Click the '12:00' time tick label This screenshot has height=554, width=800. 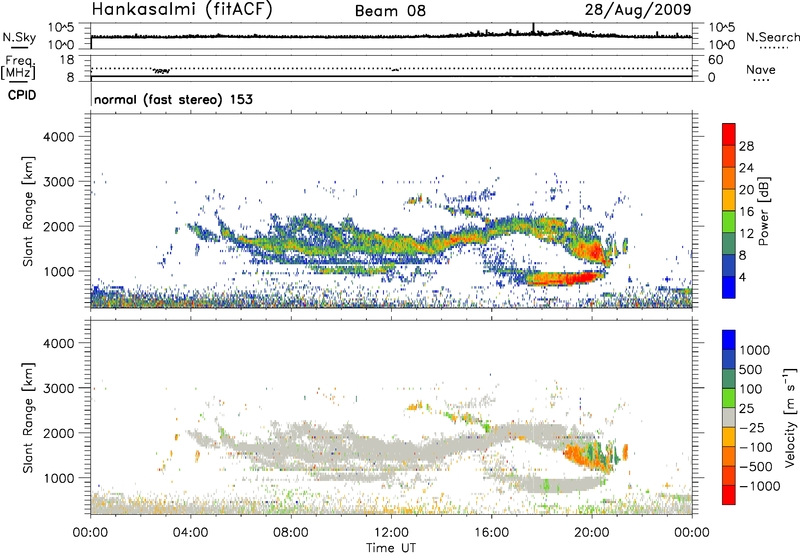(x=391, y=533)
